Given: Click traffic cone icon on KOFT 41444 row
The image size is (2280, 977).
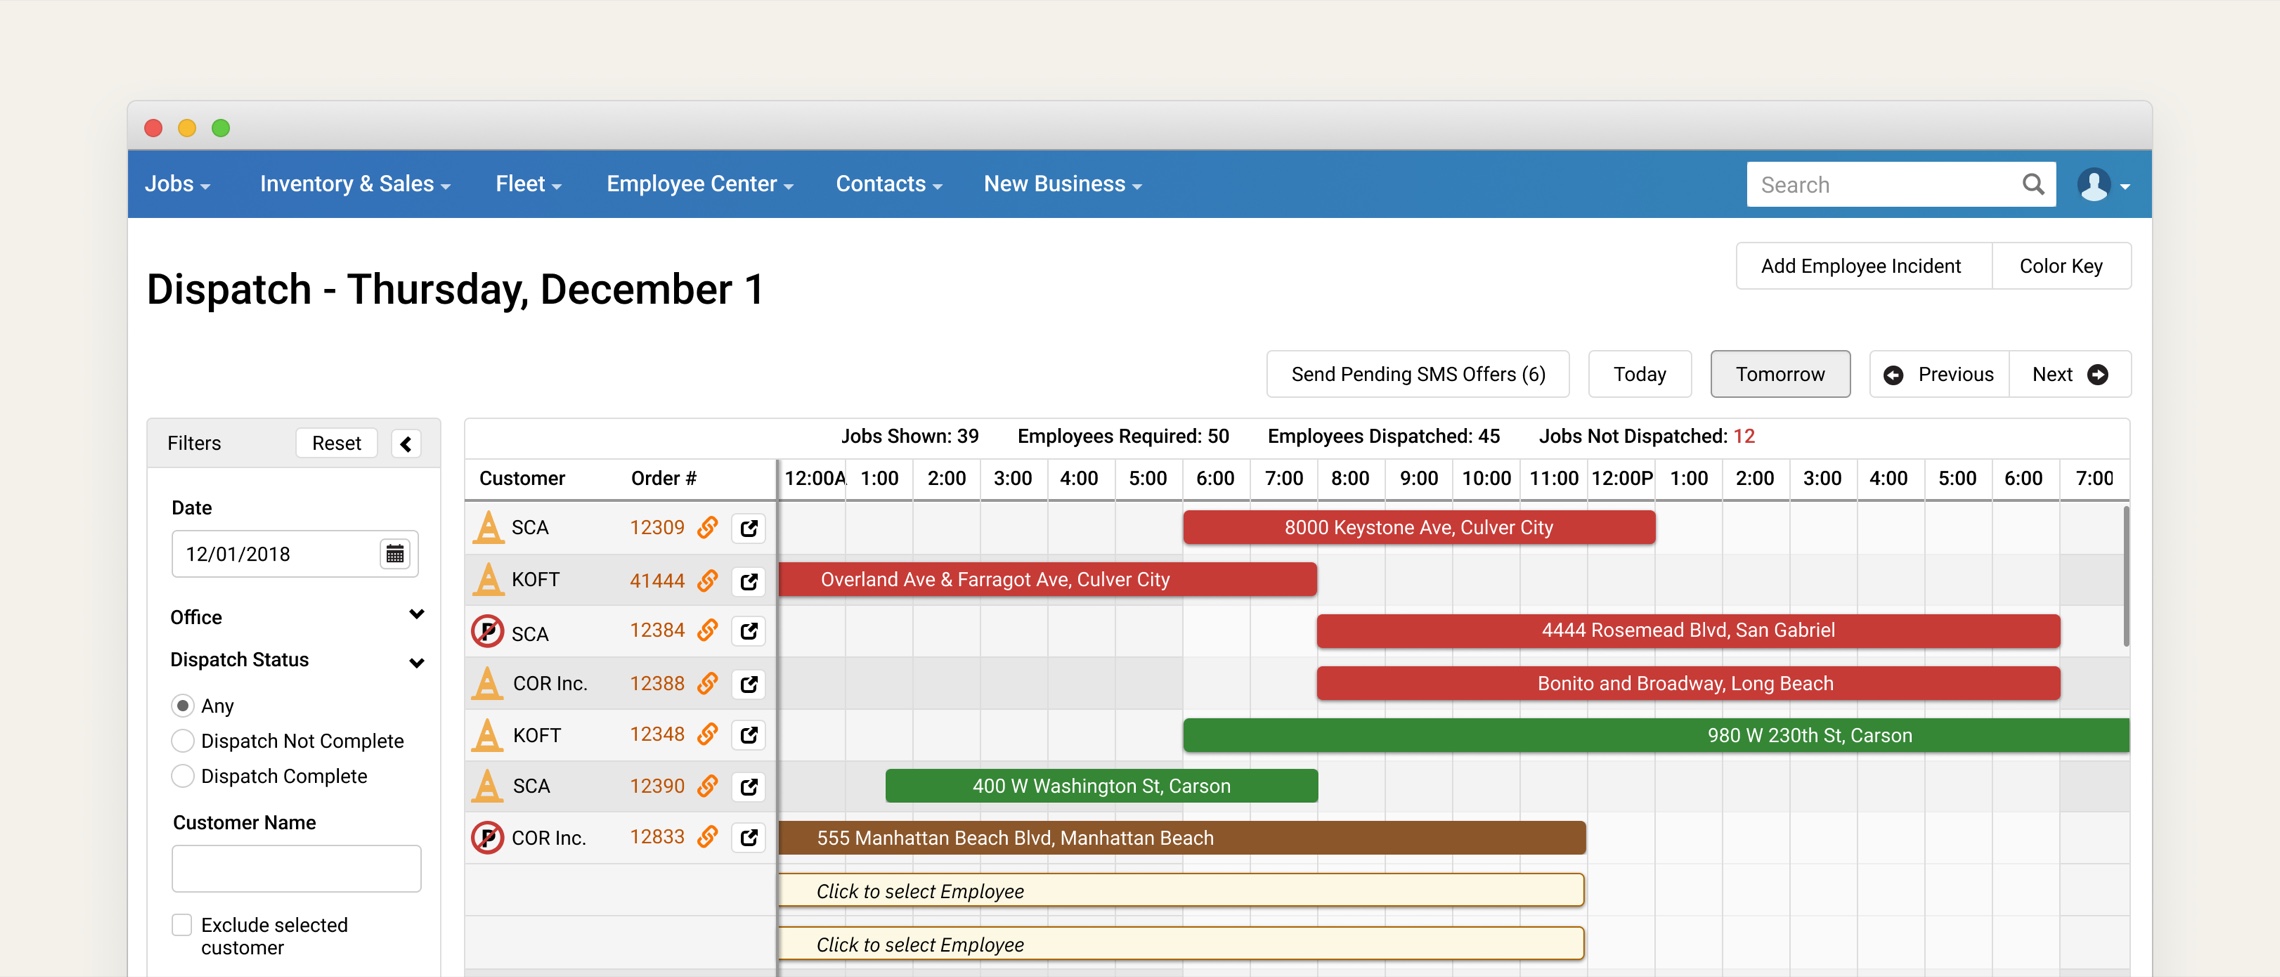Looking at the screenshot, I should point(488,579).
